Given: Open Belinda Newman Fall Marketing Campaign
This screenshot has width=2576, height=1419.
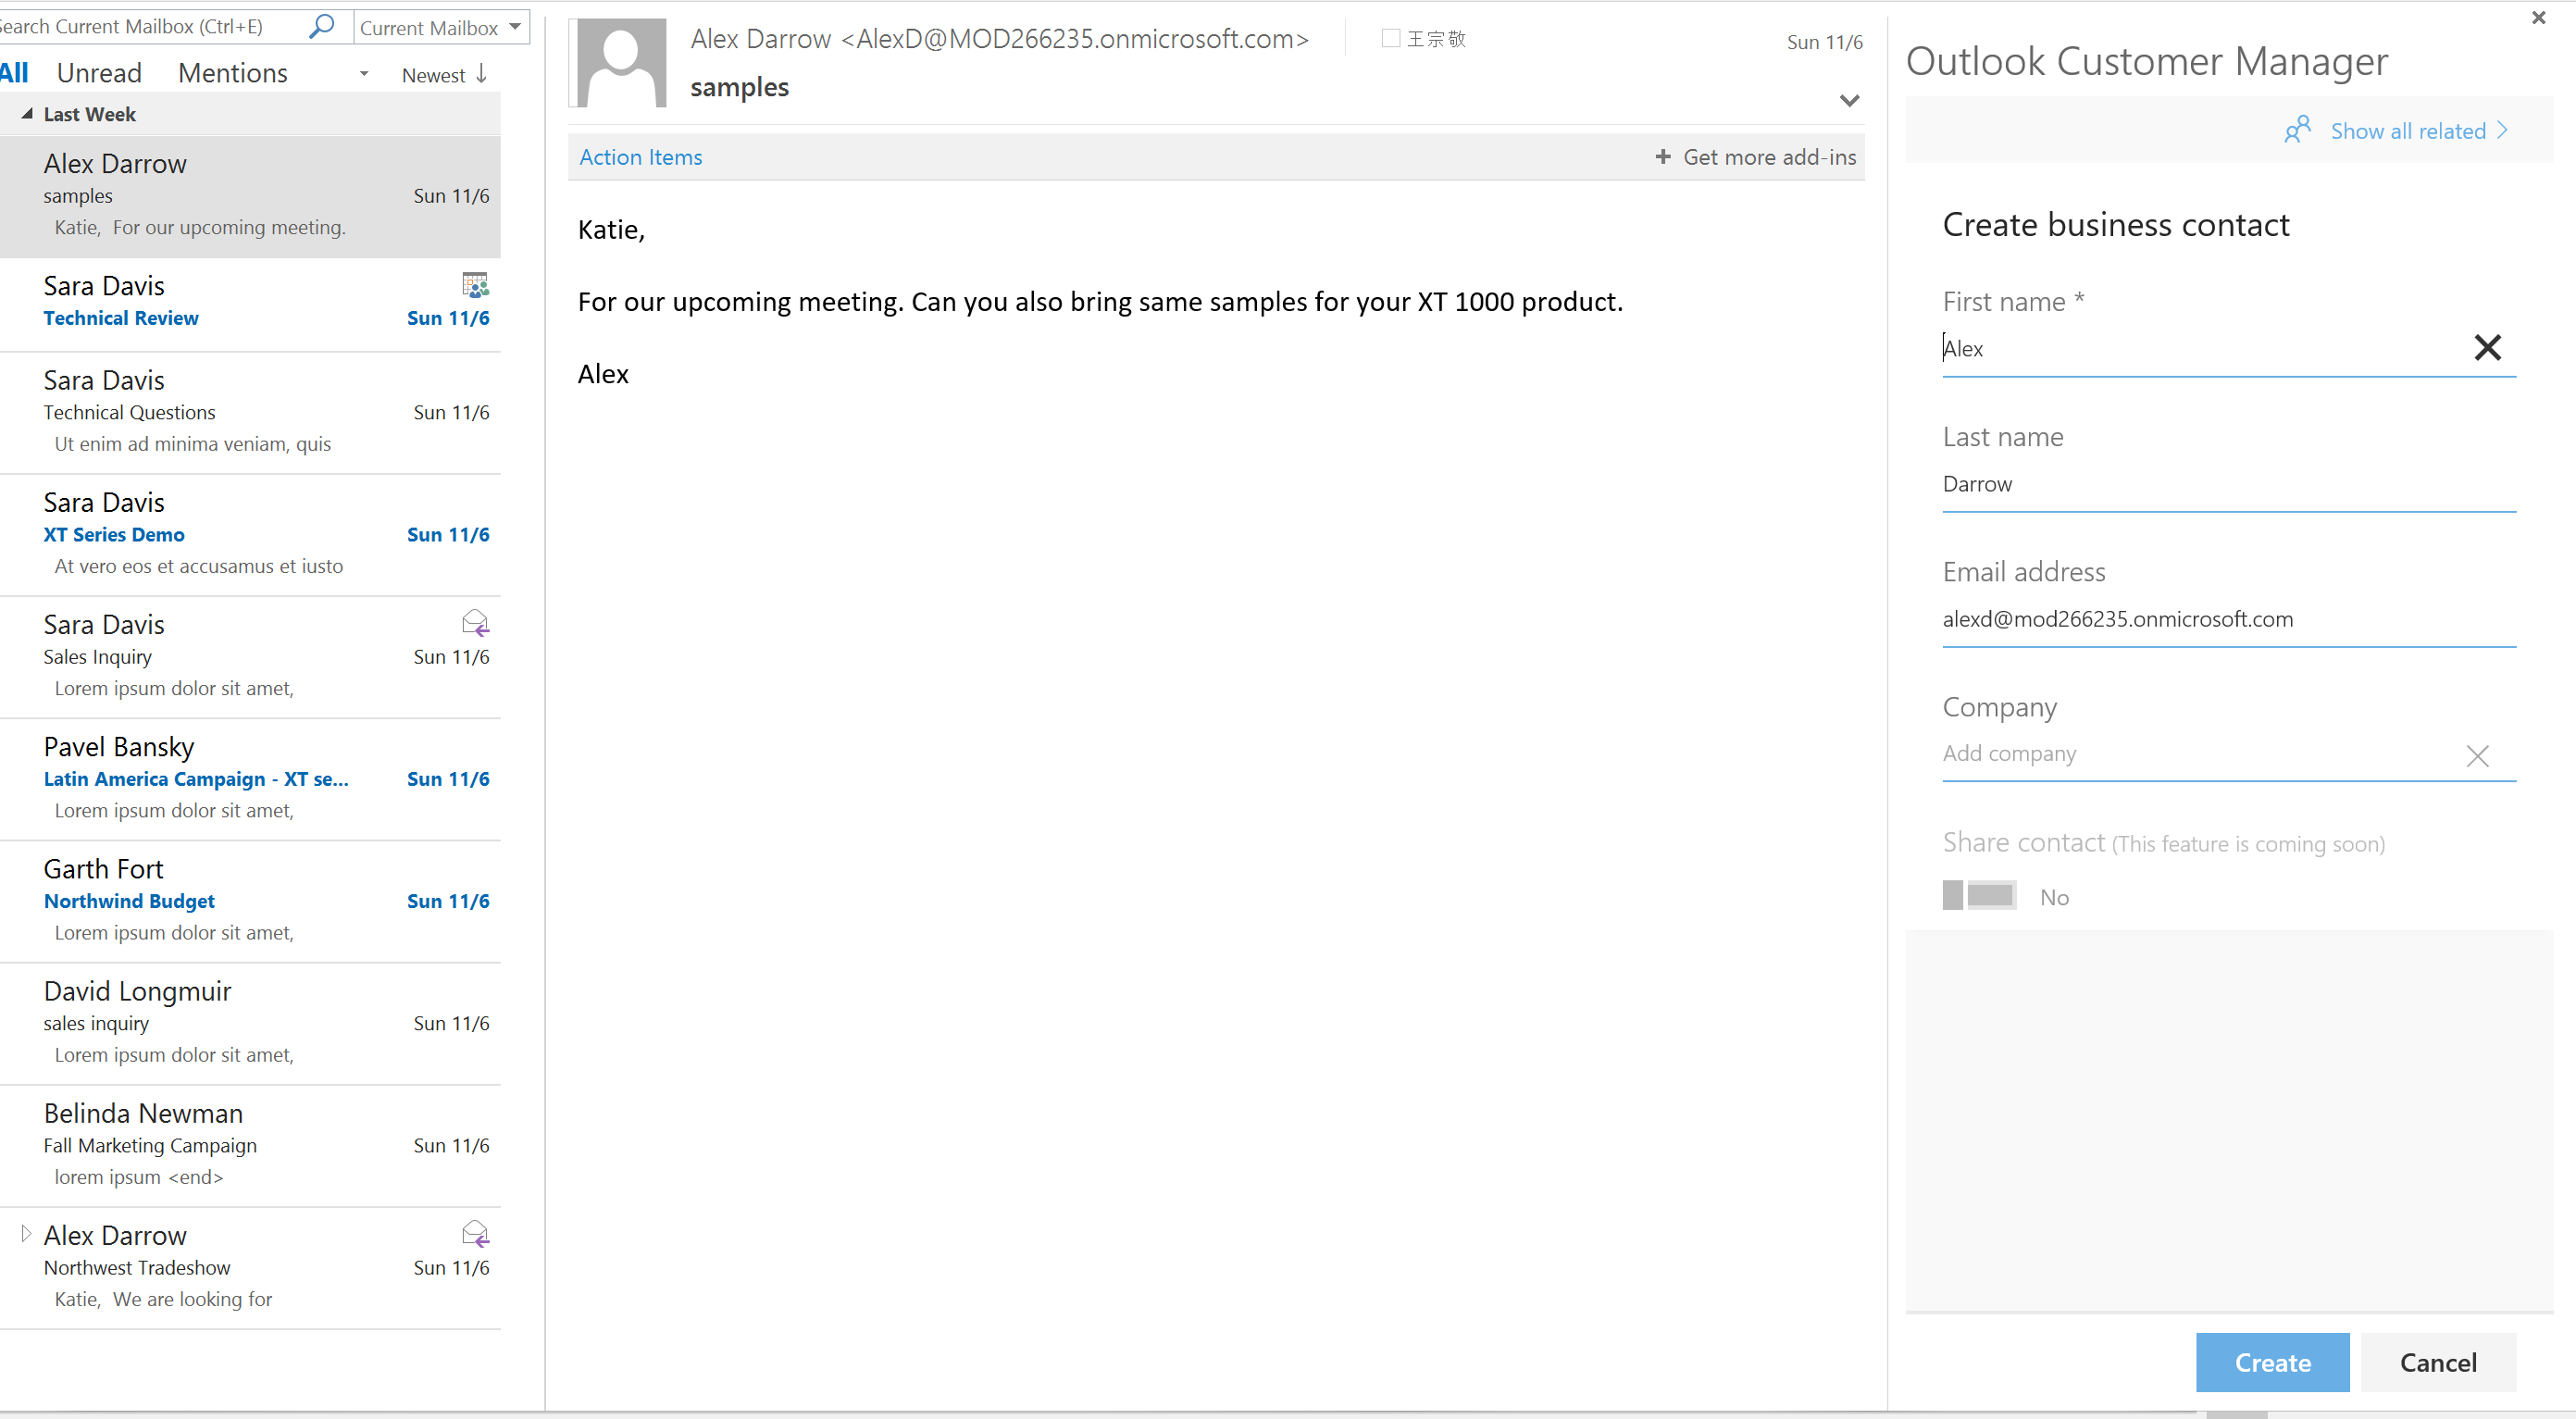Looking at the screenshot, I should point(250,1145).
